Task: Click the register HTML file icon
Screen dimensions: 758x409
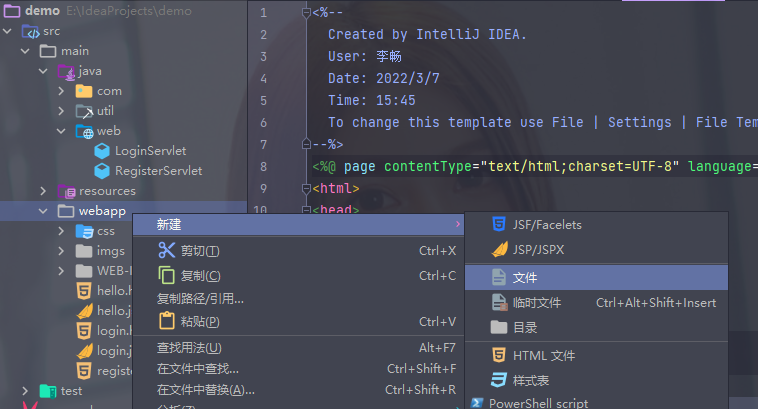Action: (x=84, y=371)
